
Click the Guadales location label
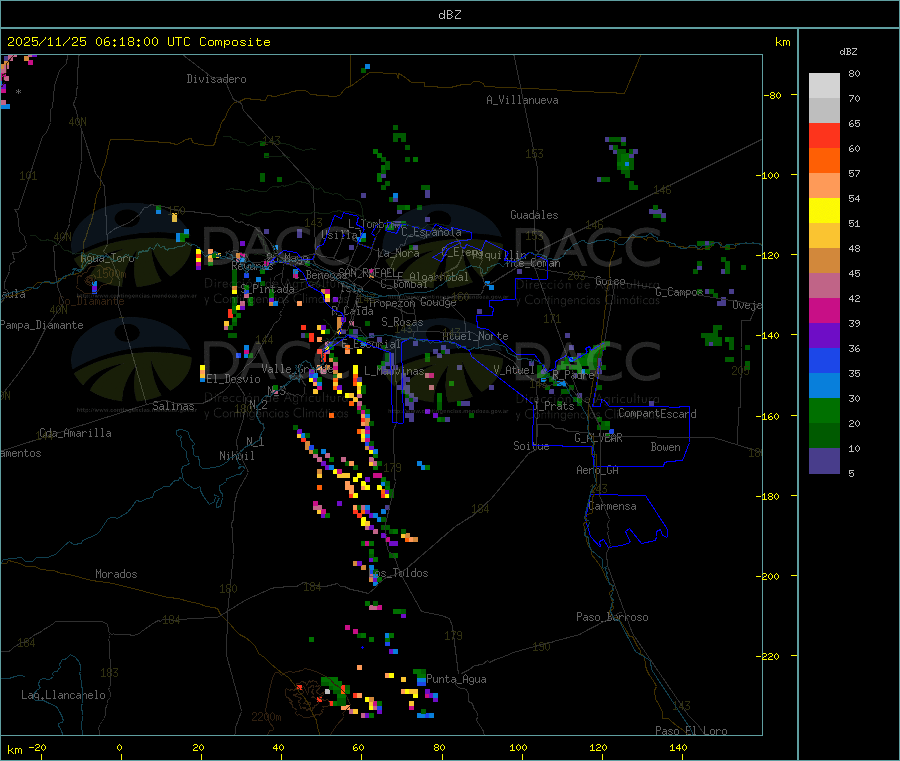(534, 215)
